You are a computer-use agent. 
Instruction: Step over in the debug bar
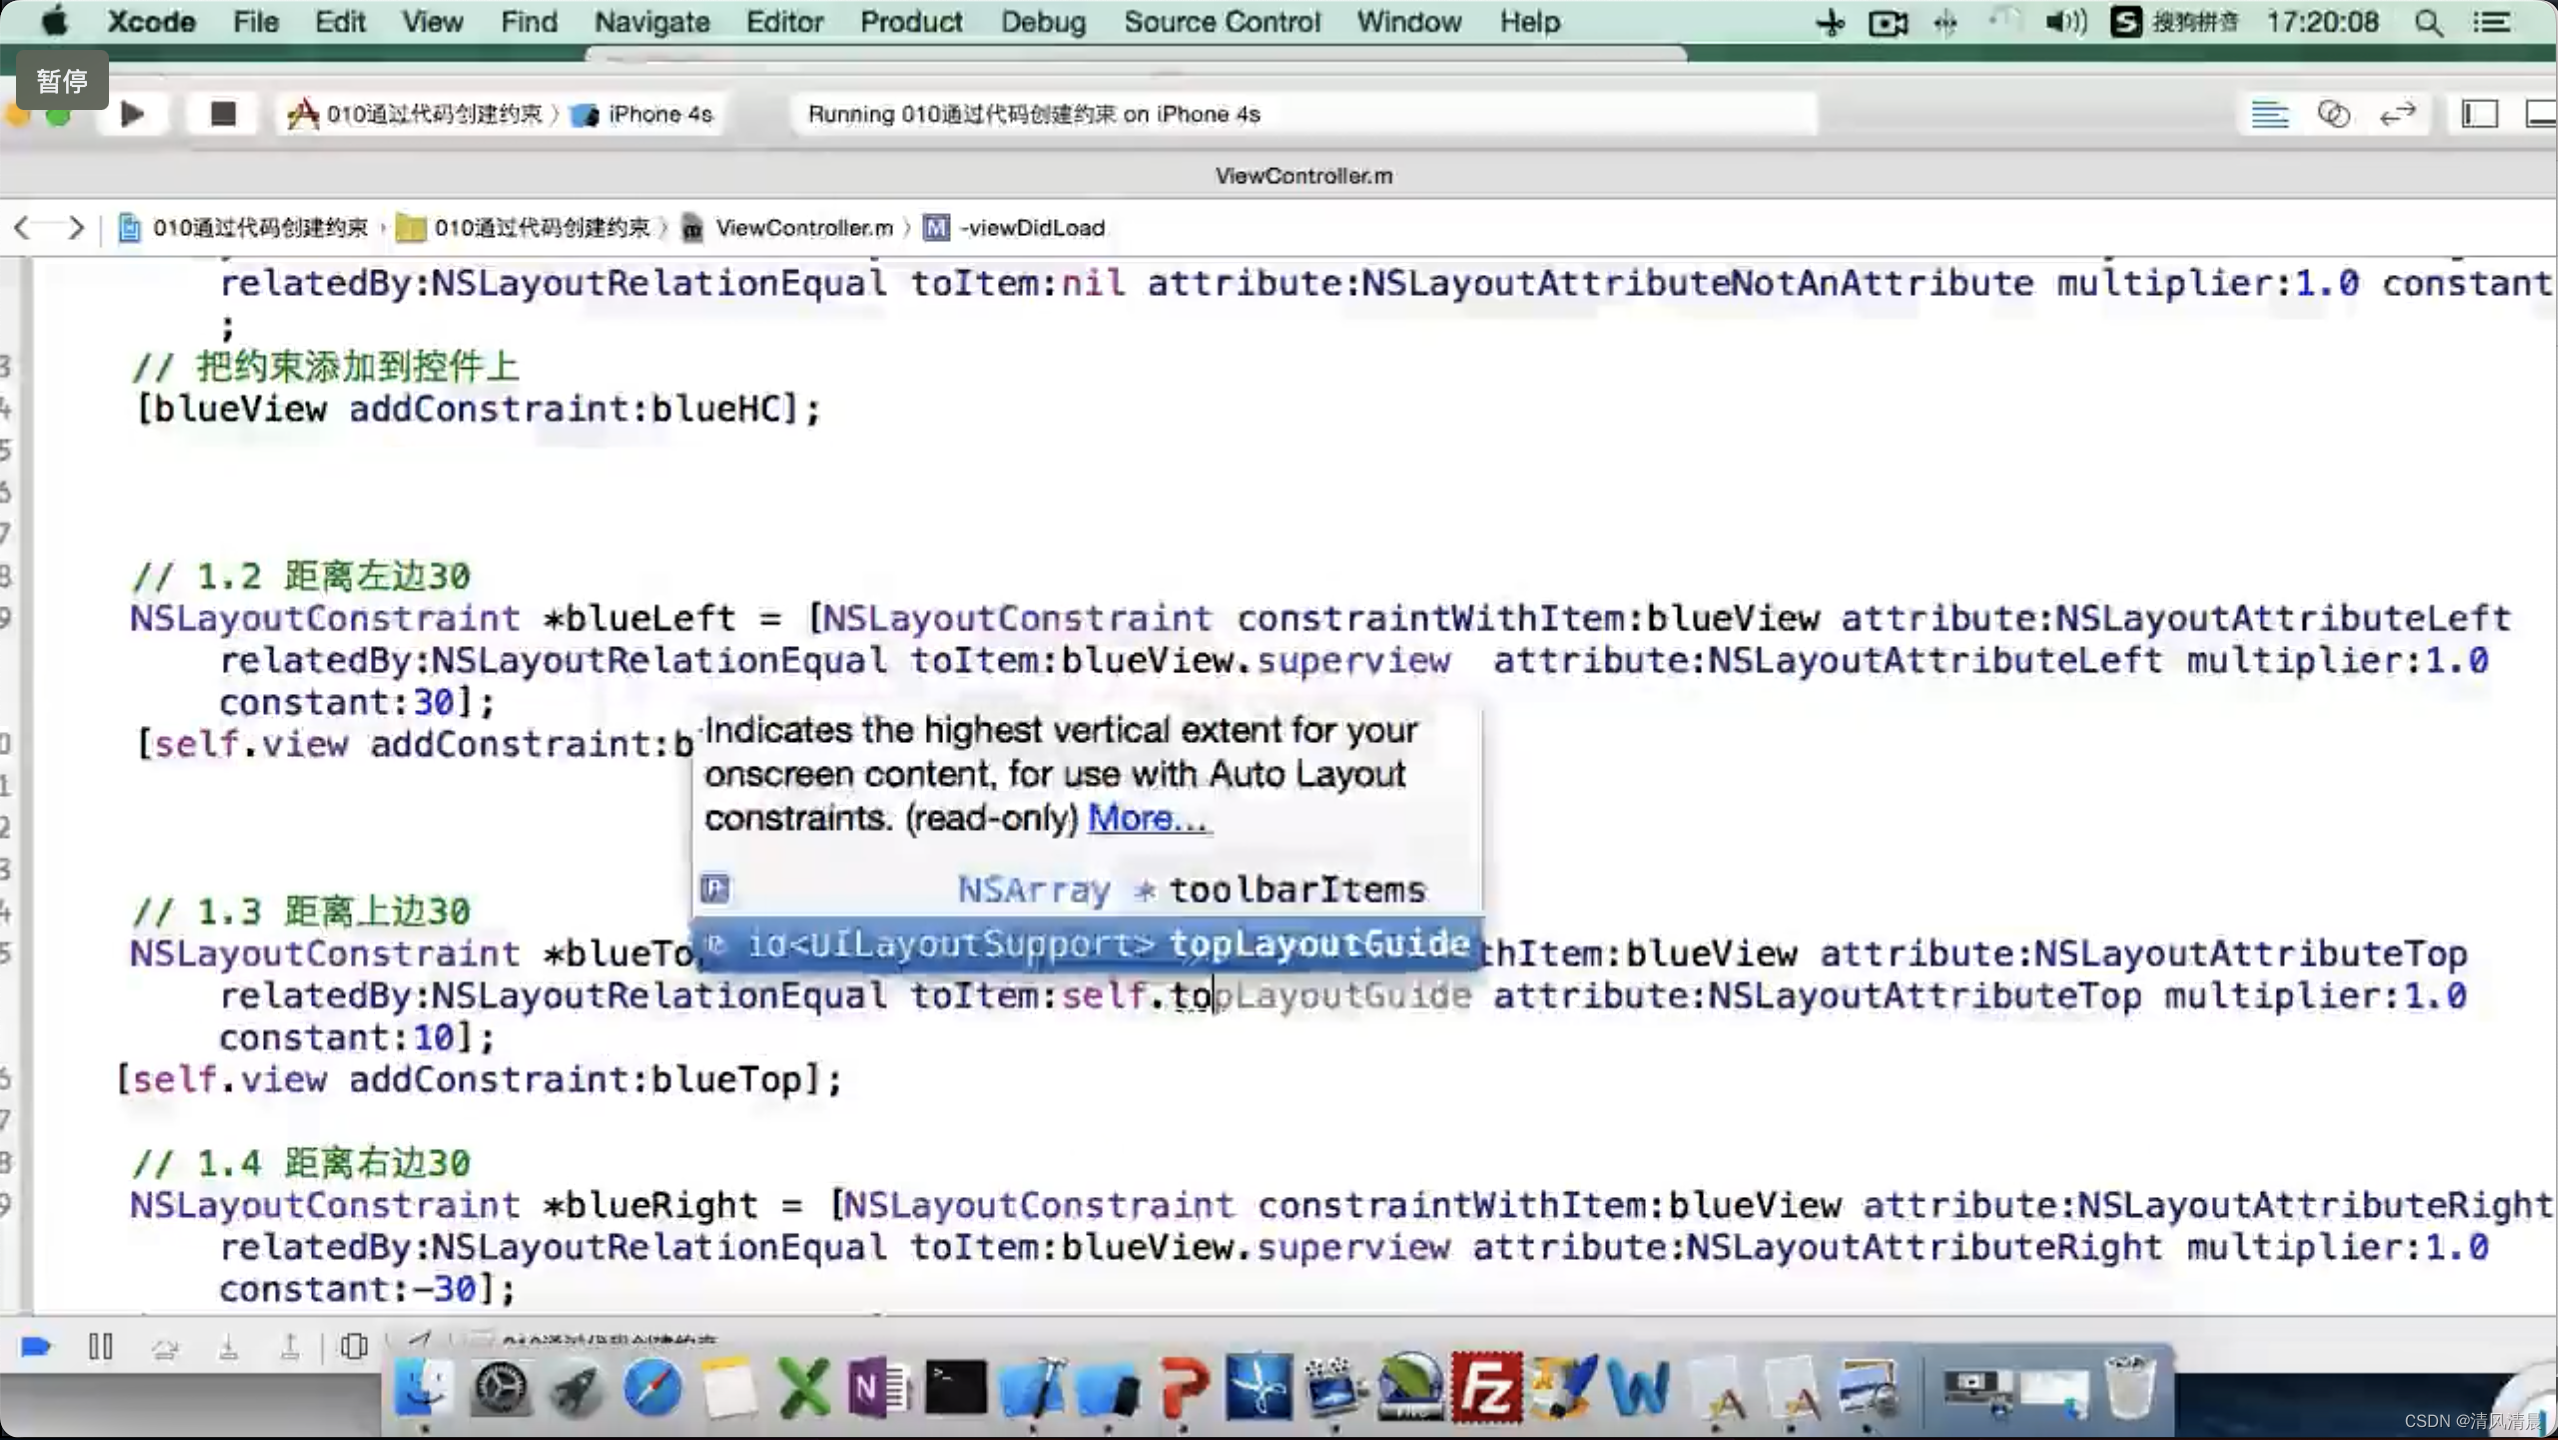[165, 1348]
